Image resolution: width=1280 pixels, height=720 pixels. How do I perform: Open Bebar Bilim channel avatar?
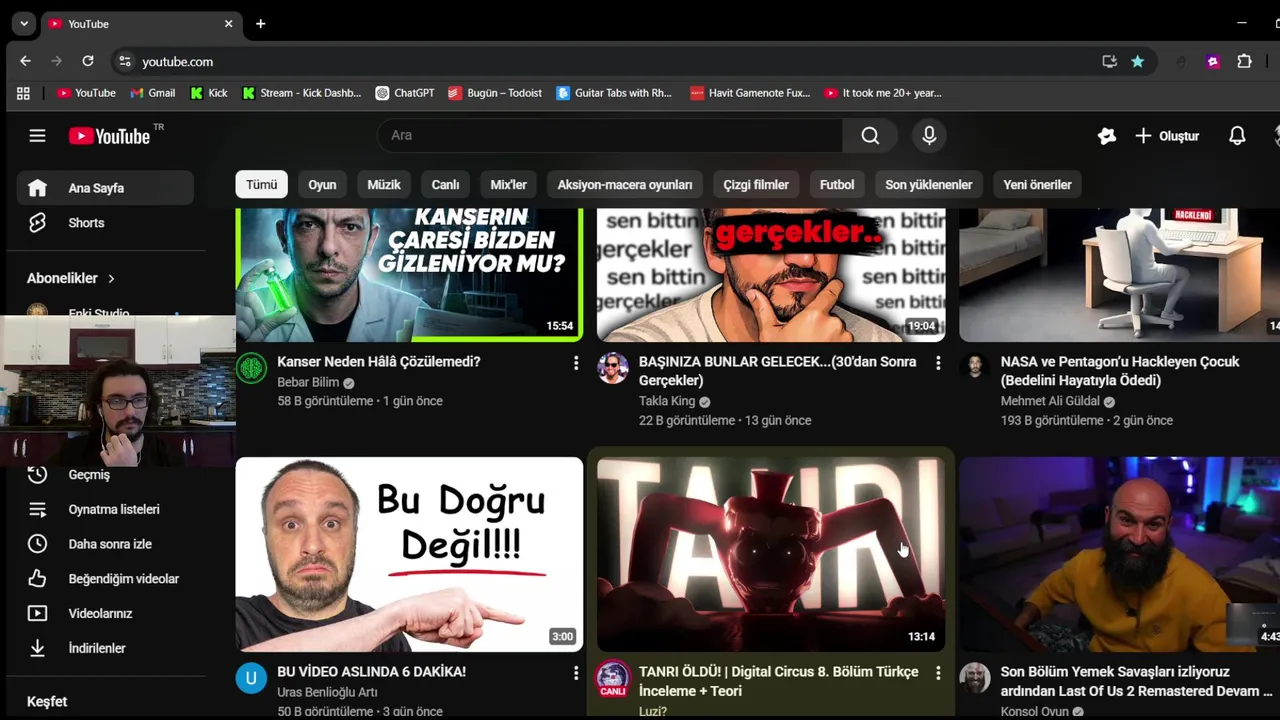pyautogui.click(x=251, y=368)
